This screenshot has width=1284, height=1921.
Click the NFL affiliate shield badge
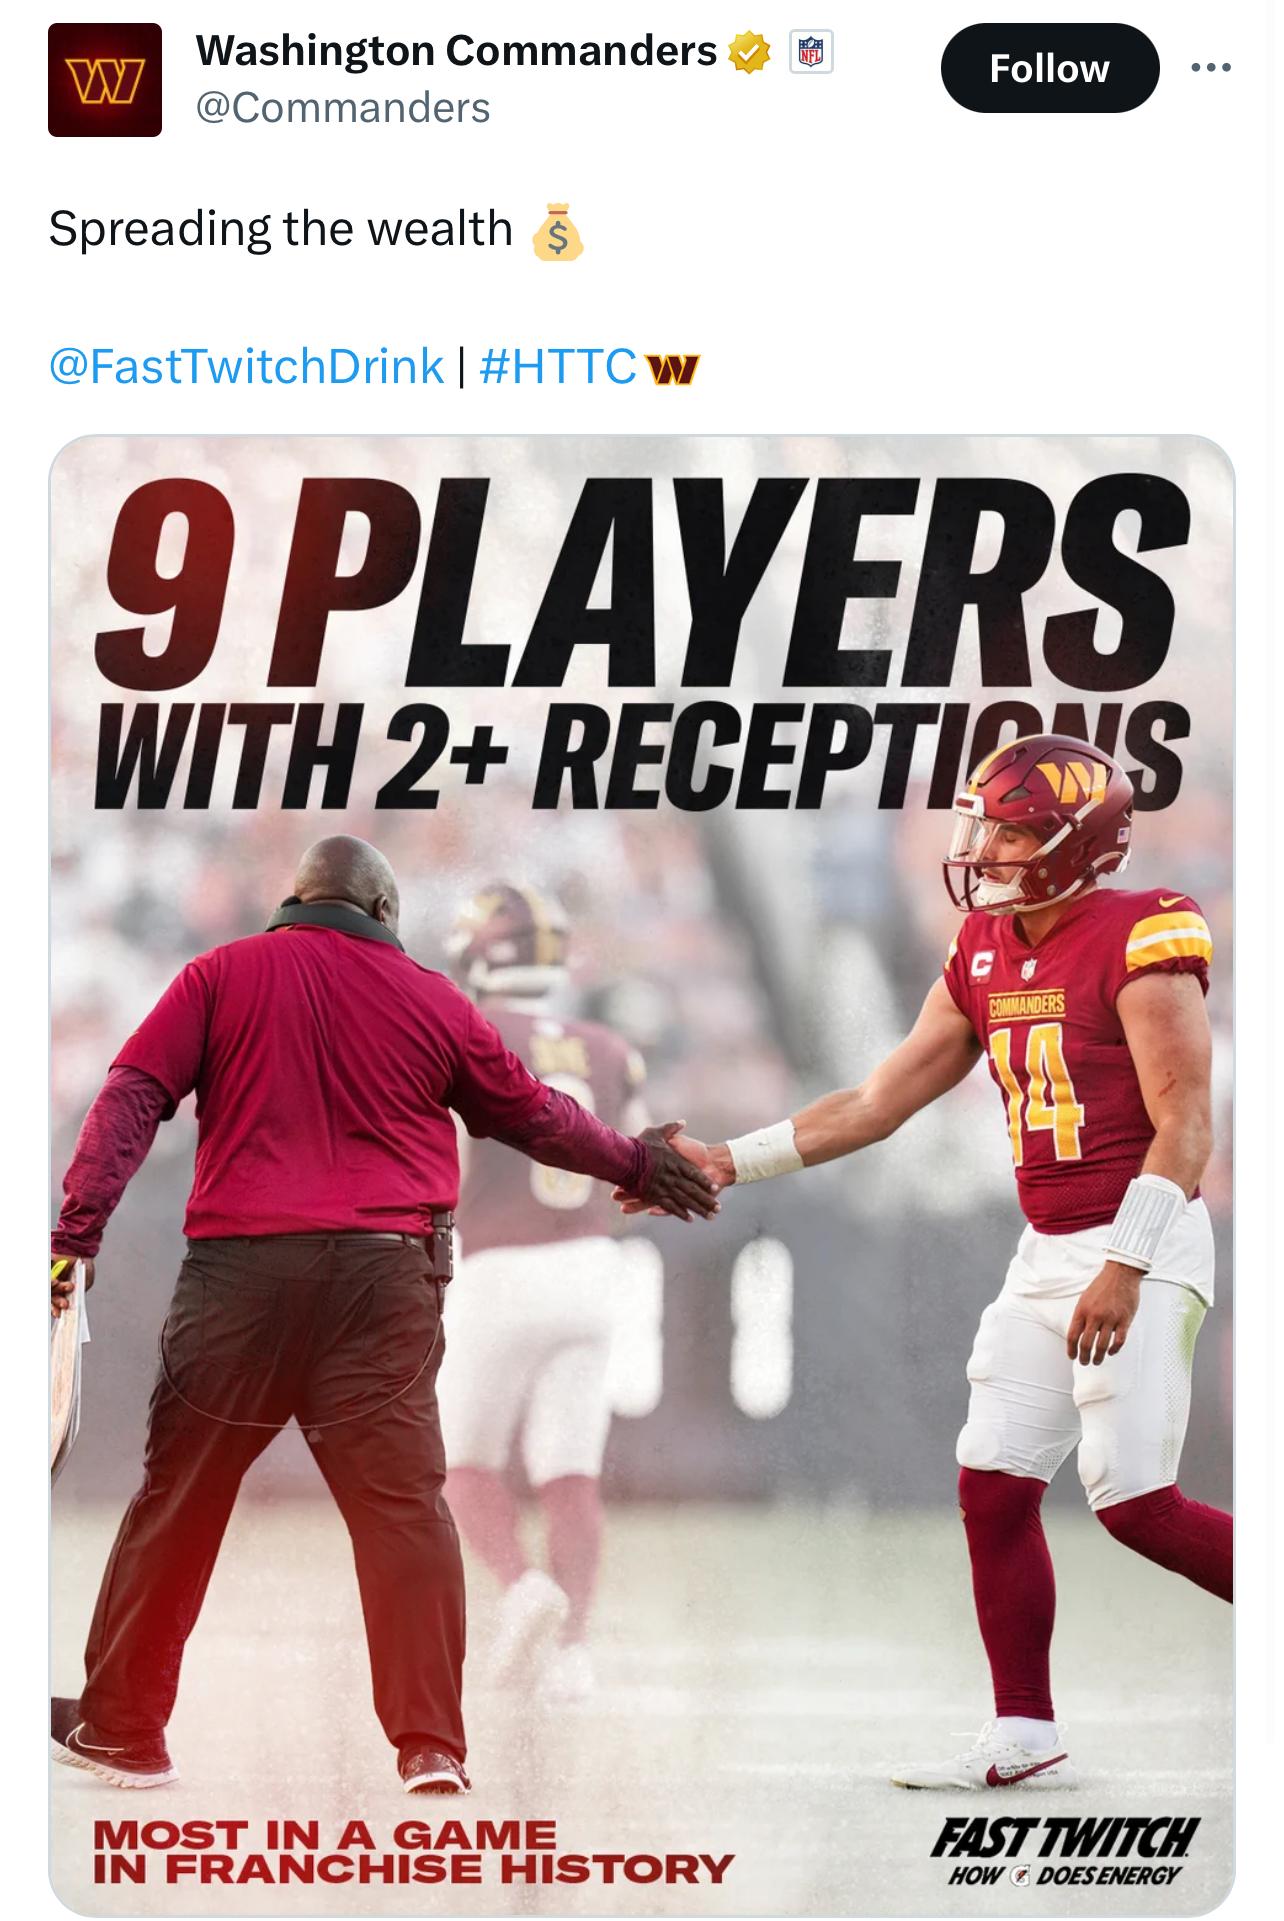(812, 52)
